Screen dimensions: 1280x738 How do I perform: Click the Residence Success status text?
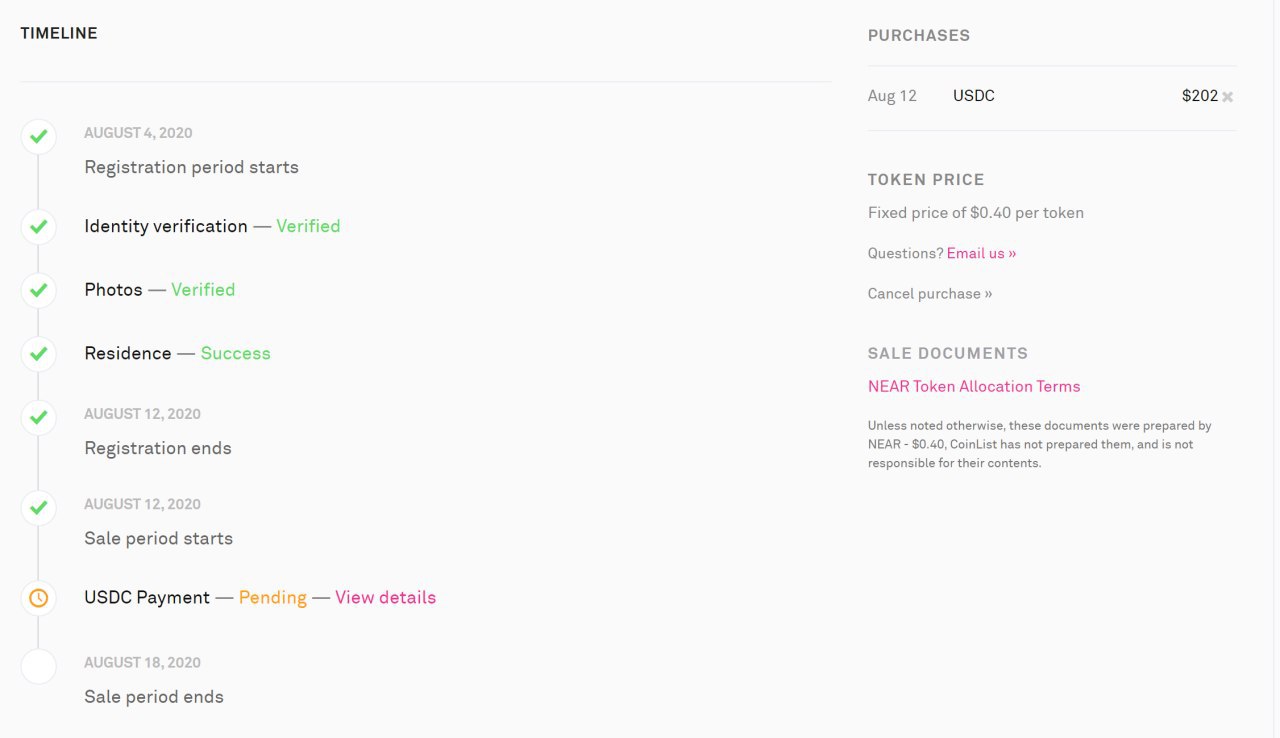pos(235,353)
